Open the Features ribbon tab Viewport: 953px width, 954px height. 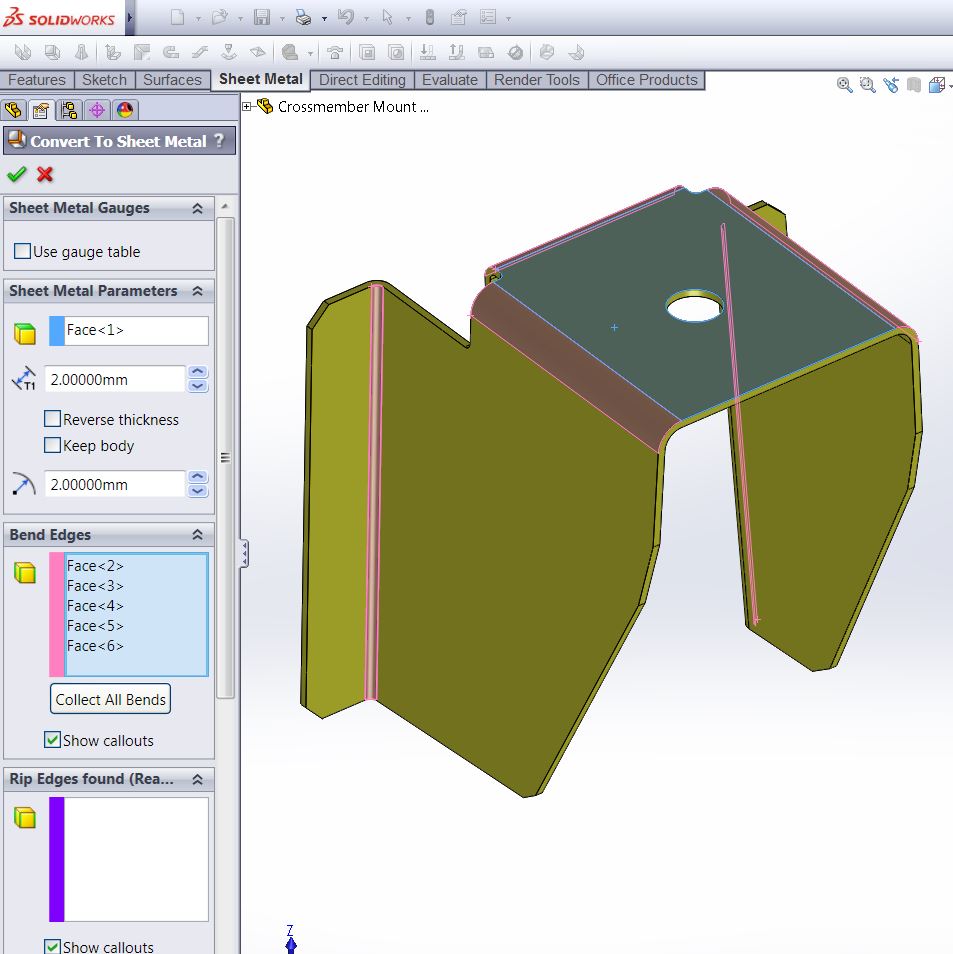37,80
